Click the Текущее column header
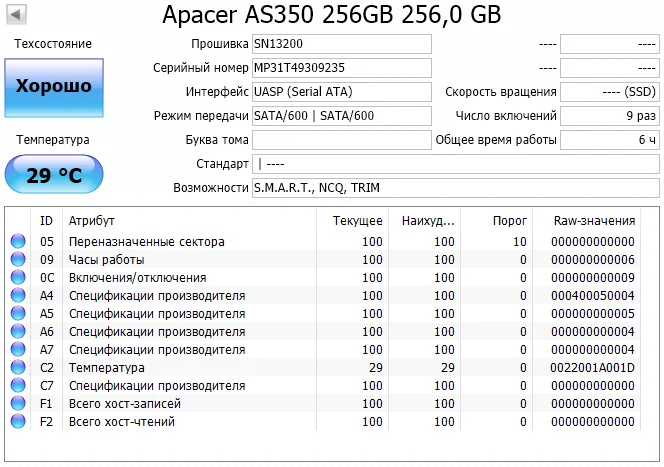Image resolution: width=664 pixels, height=467 pixels. point(353,221)
